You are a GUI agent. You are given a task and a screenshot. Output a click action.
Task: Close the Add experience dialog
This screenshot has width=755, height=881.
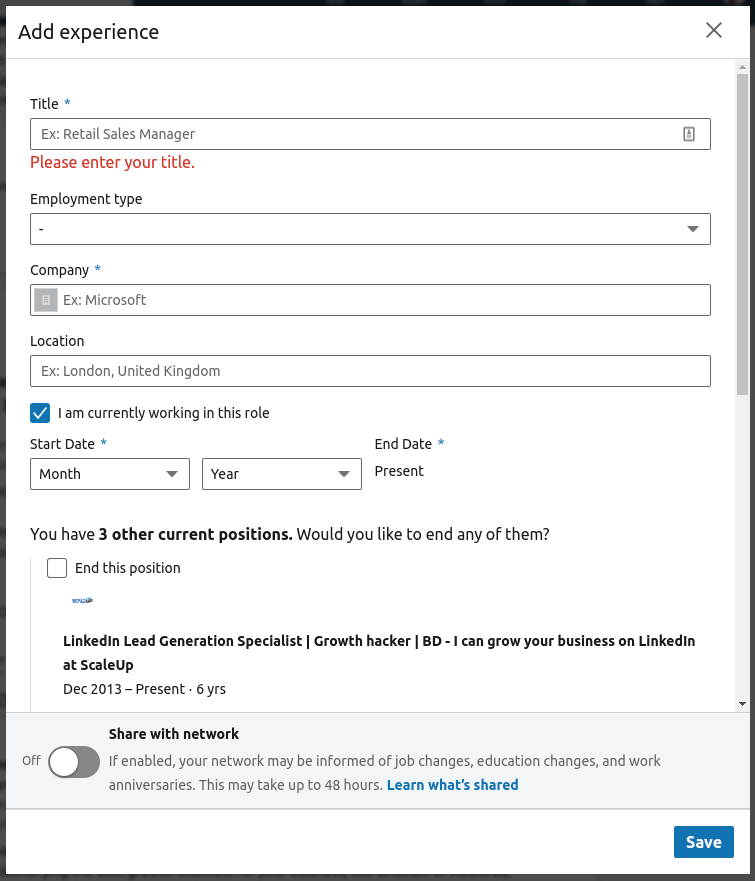[713, 30]
